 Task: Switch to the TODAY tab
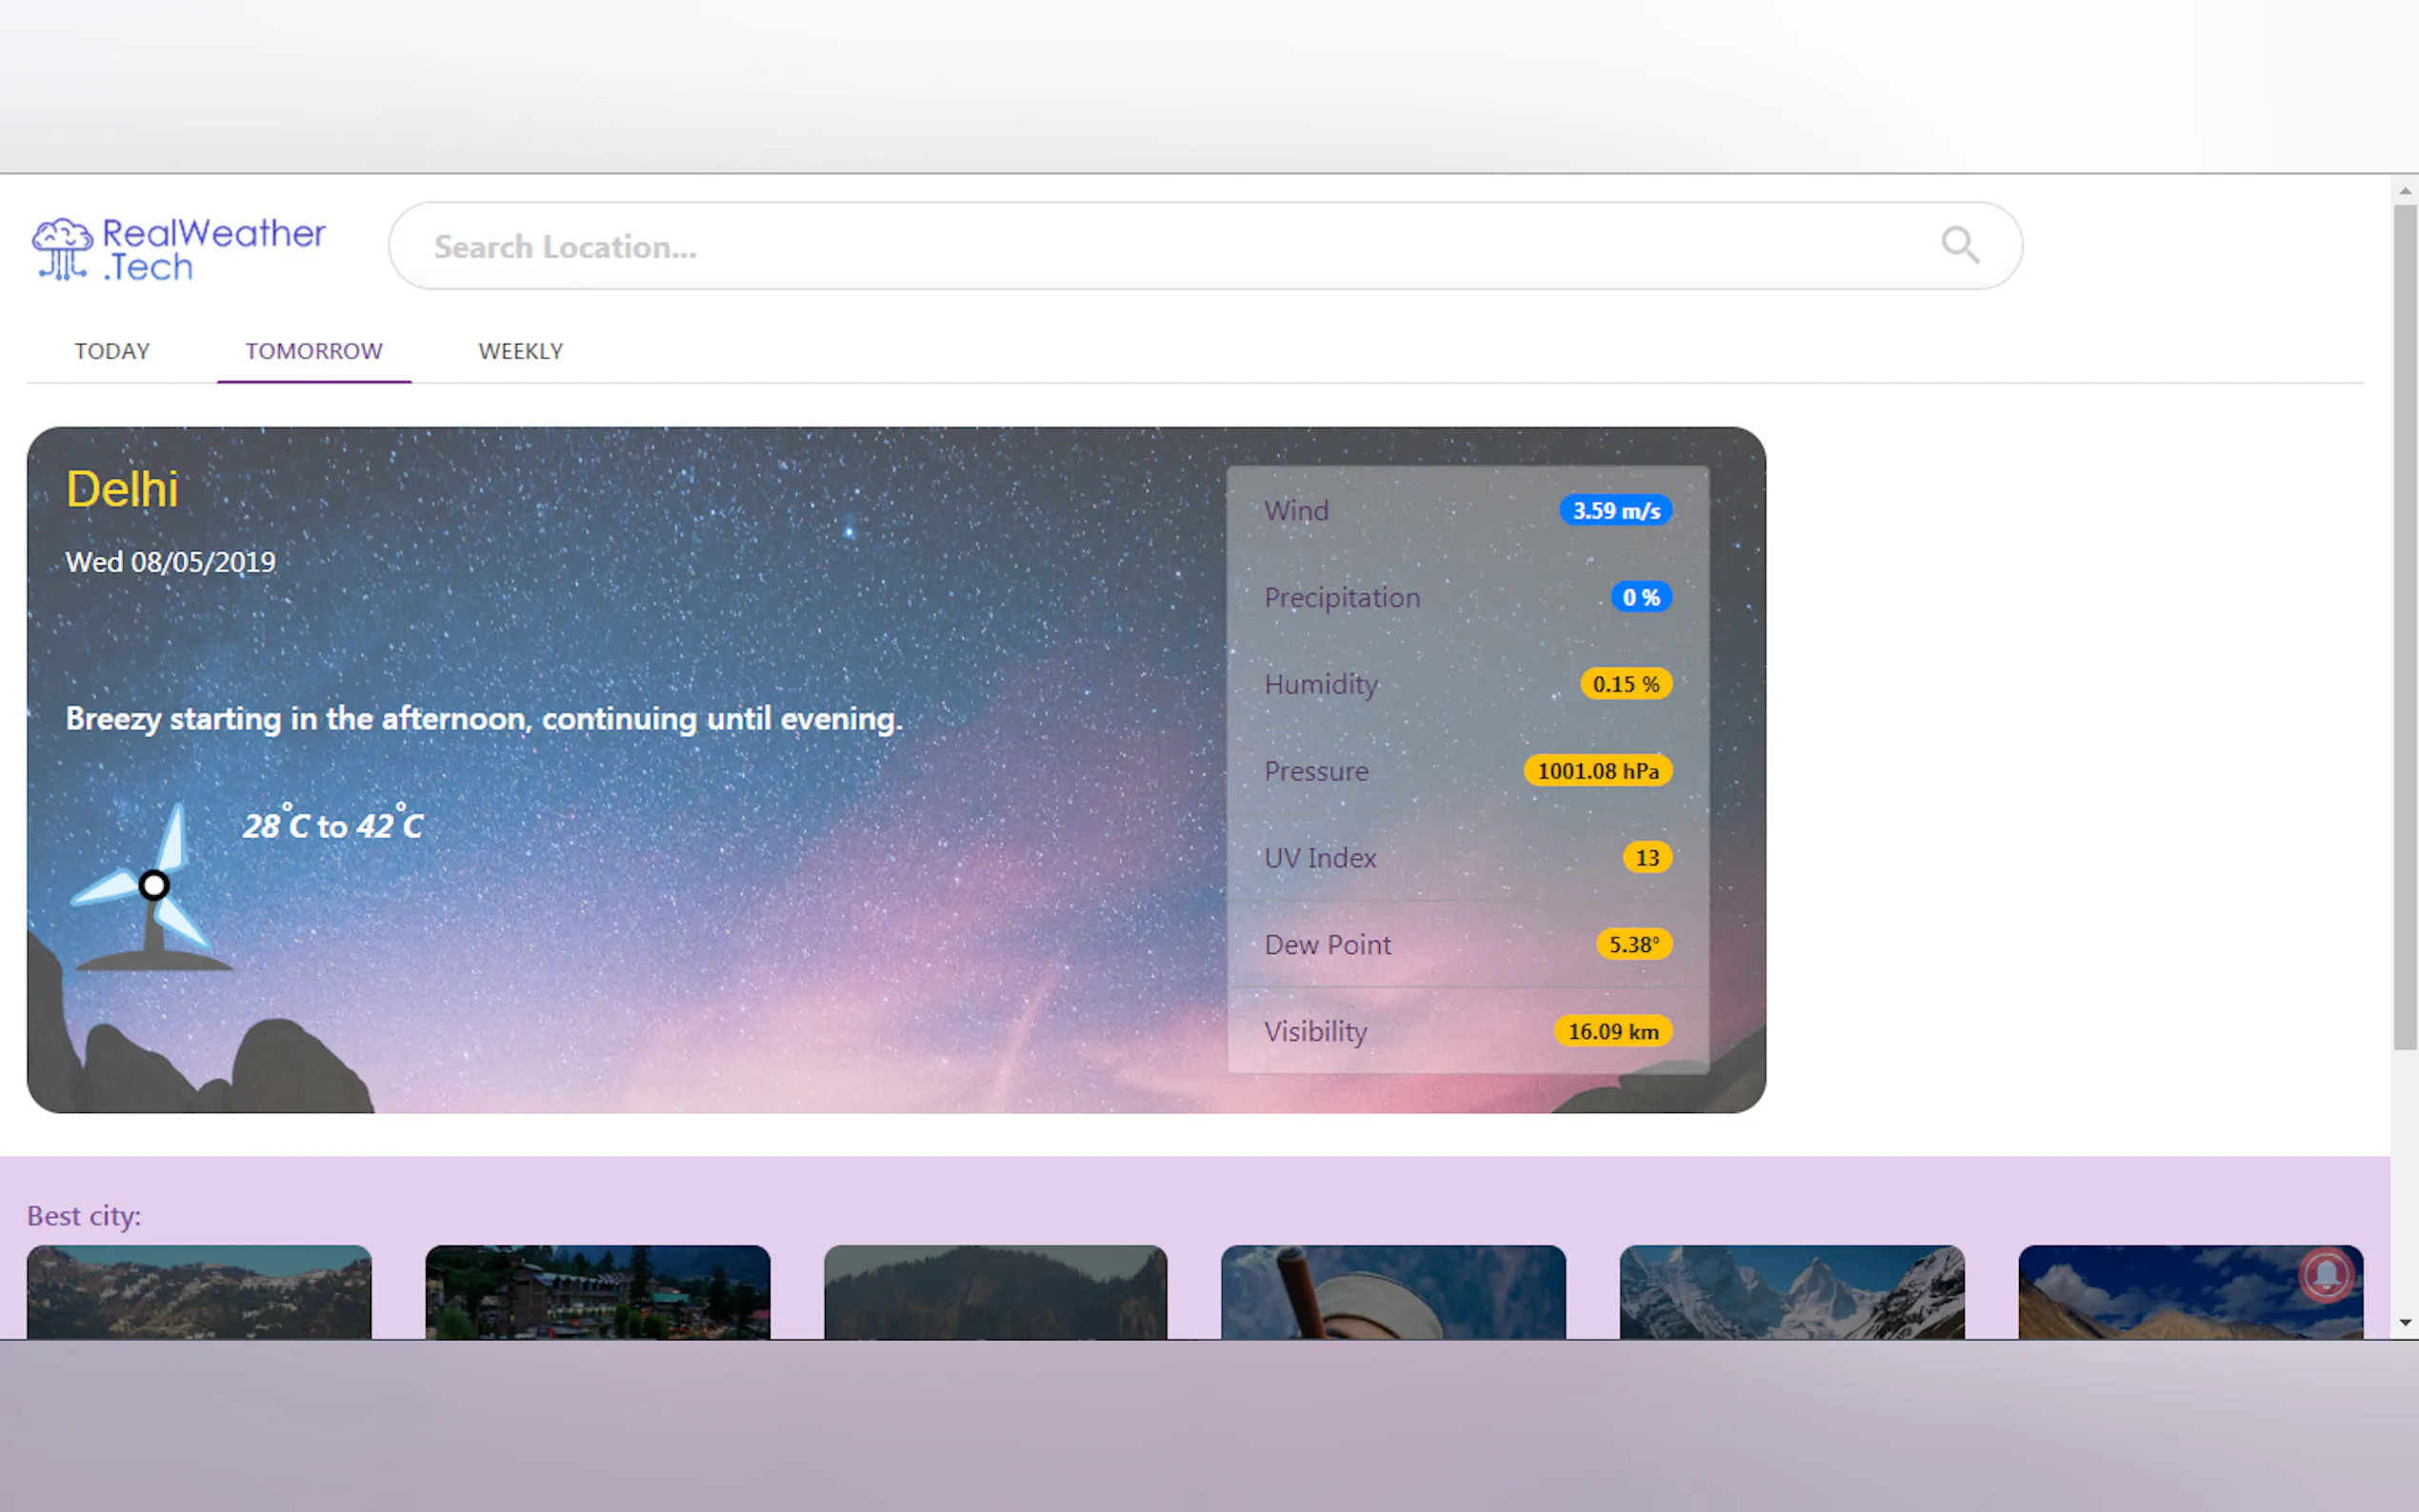pos(112,351)
